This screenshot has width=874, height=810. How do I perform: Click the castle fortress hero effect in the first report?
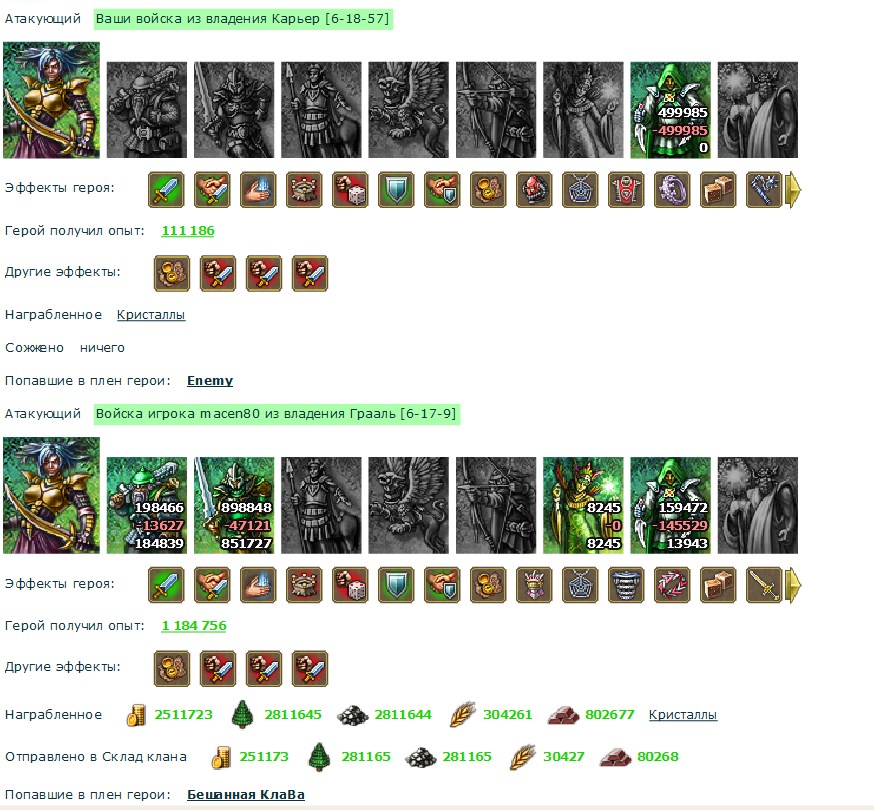tap(304, 190)
